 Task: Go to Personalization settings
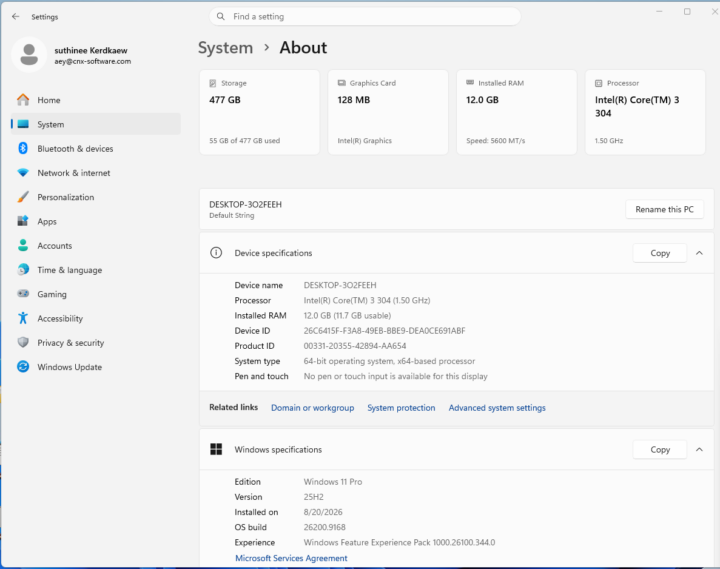[x=96, y=197]
